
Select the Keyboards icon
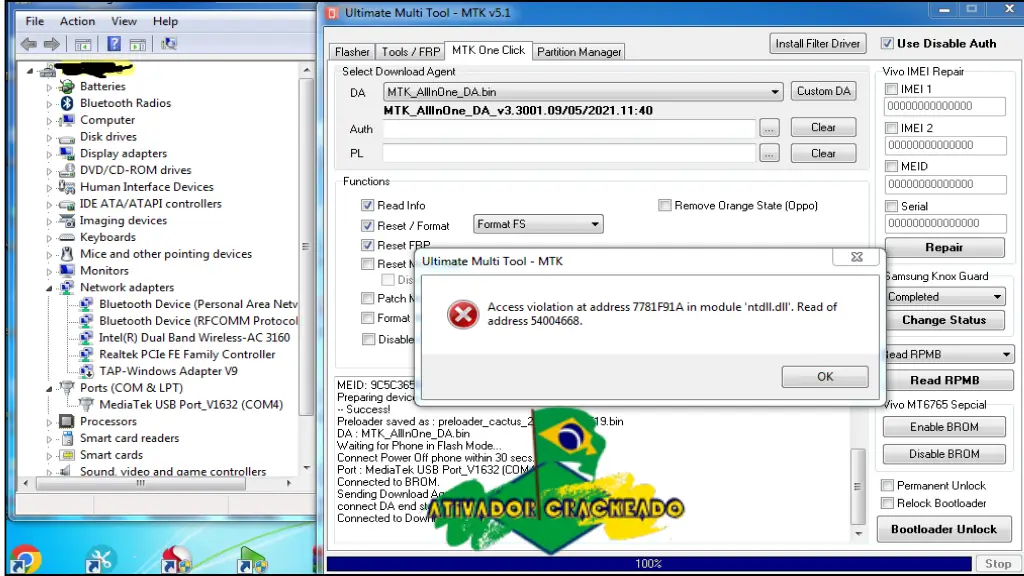[x=66, y=237]
